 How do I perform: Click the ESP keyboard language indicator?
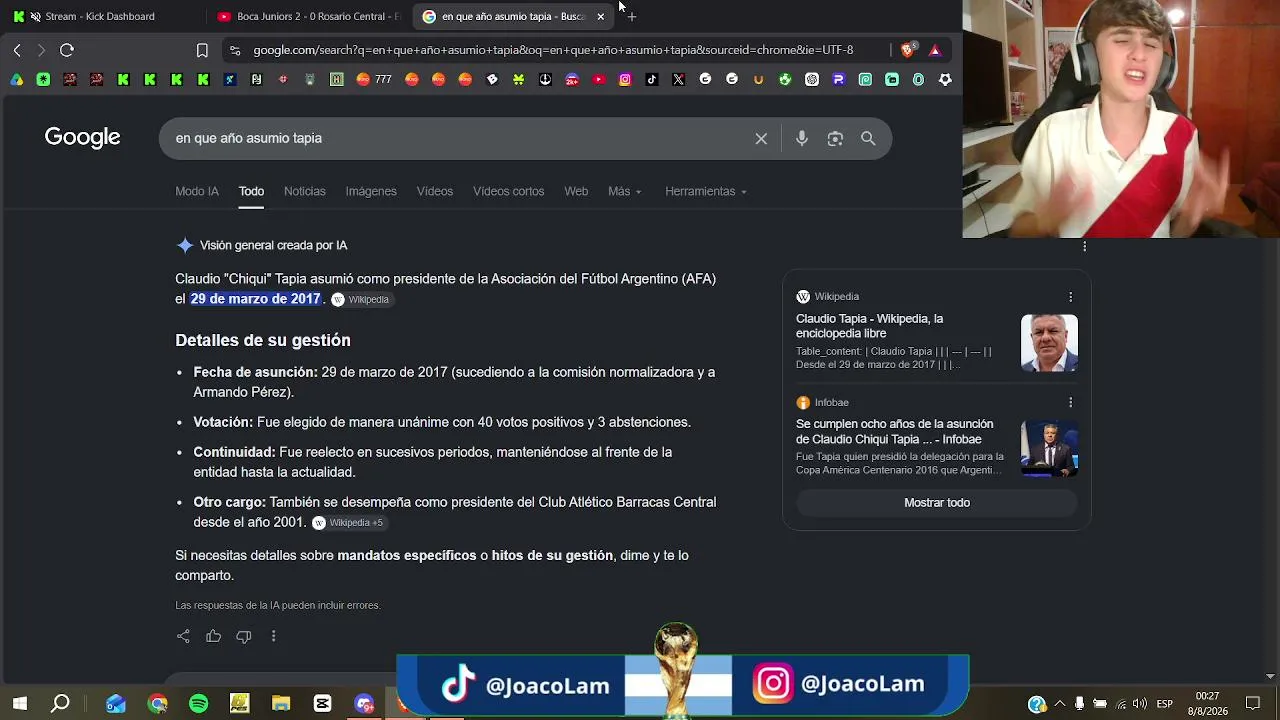click(x=1165, y=704)
